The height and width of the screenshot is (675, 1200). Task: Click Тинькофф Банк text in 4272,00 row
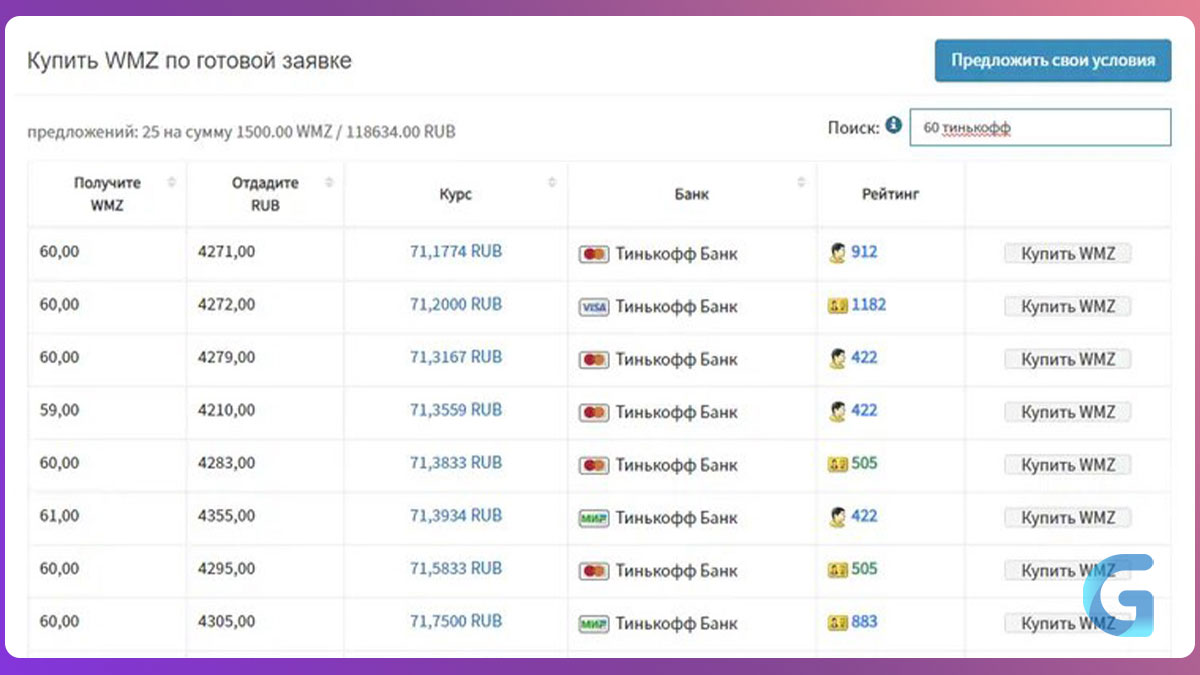pos(677,306)
